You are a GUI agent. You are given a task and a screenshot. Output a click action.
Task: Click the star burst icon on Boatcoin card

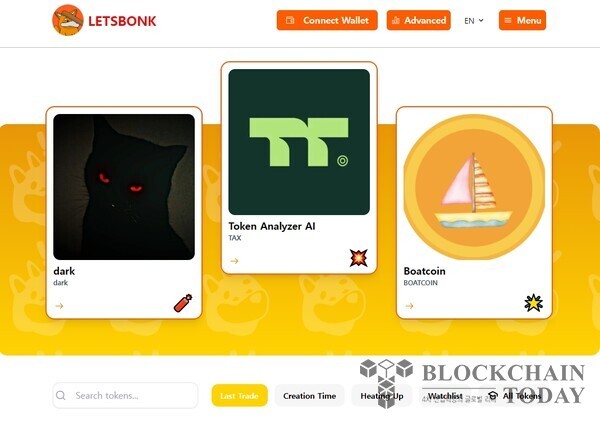(533, 303)
